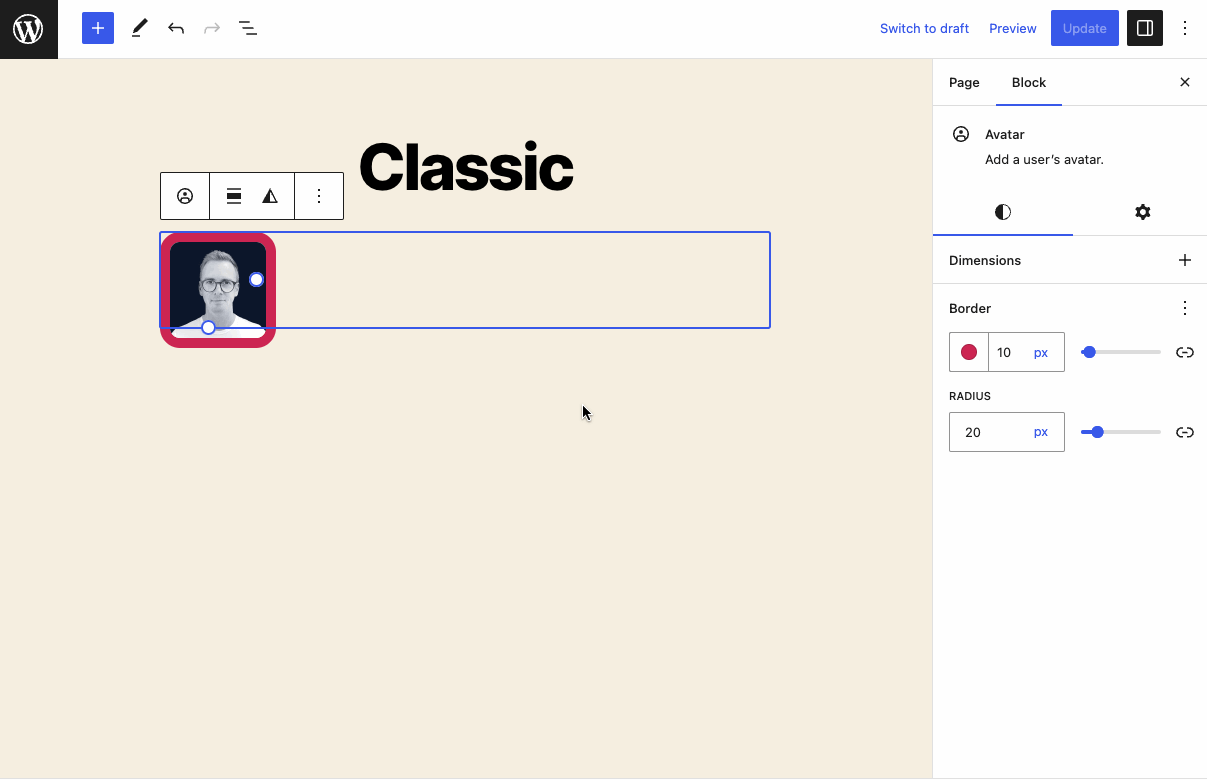The height and width of the screenshot is (780, 1207).
Task: Unlink the border width sides
Action: pos(1185,352)
